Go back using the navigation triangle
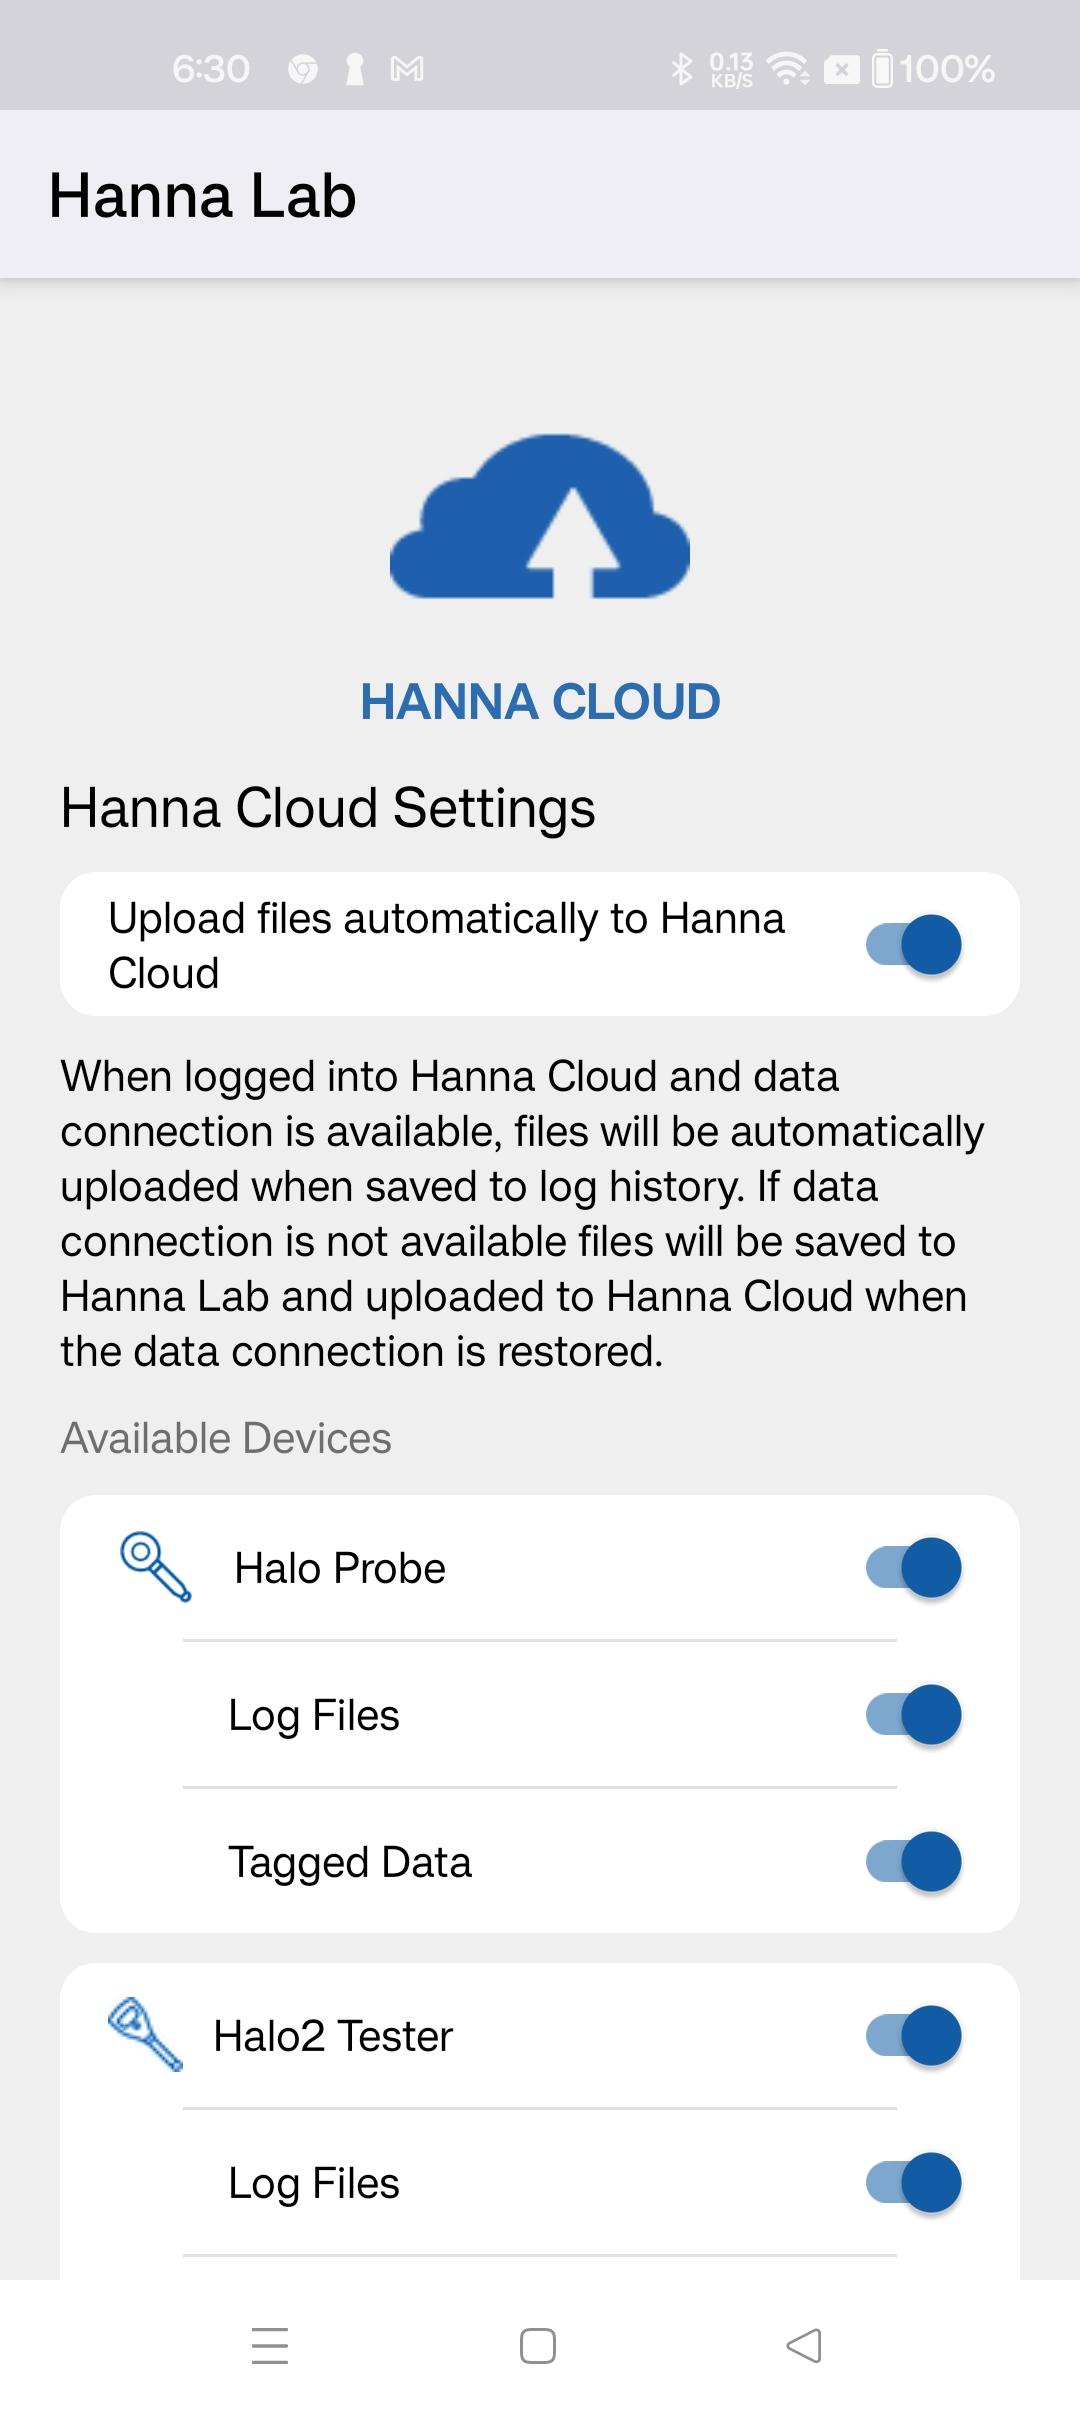 [804, 2346]
